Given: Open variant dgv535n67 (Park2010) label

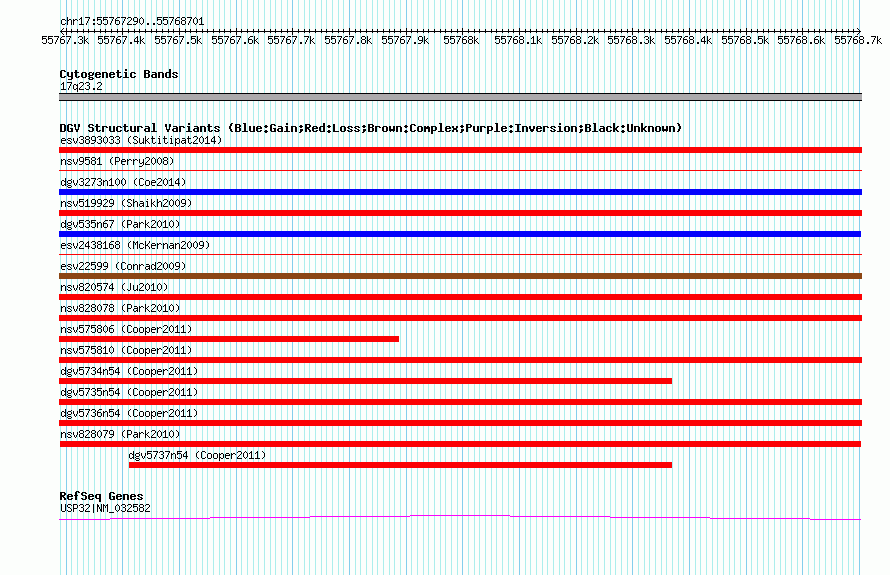Looking at the screenshot, I should (x=120, y=224).
